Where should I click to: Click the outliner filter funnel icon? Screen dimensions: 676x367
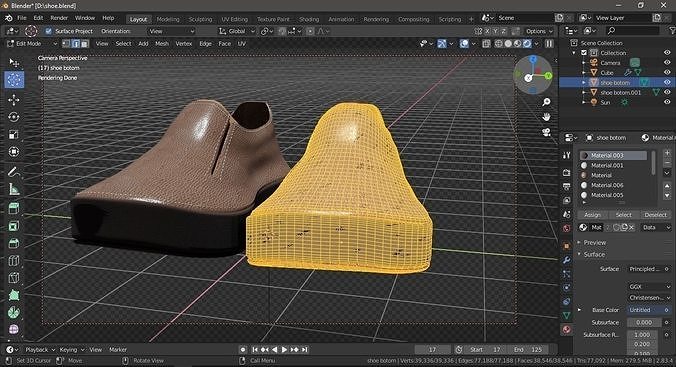(673, 31)
